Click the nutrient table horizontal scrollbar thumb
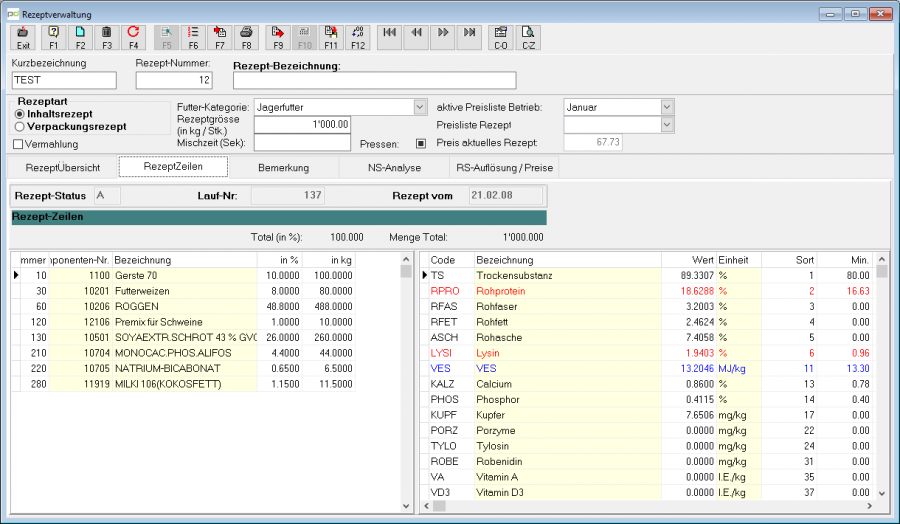 [x=439, y=506]
